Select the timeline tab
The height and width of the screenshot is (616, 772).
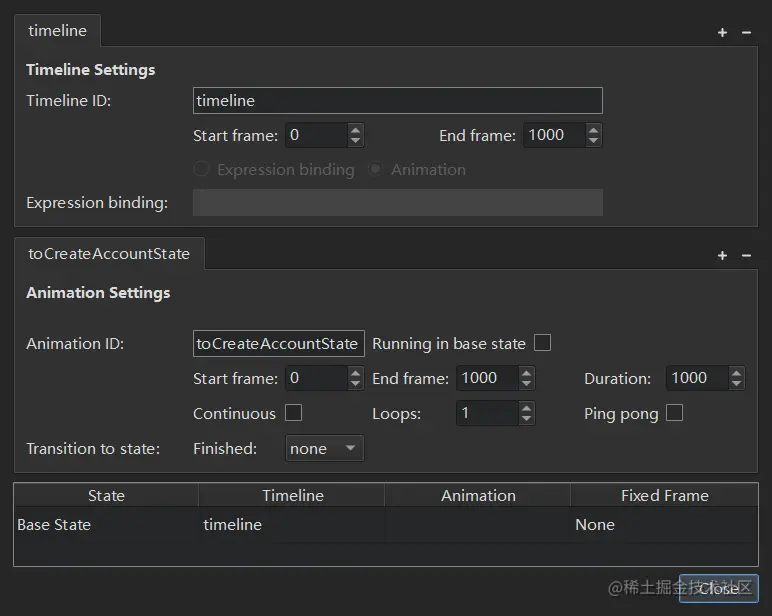point(57,31)
